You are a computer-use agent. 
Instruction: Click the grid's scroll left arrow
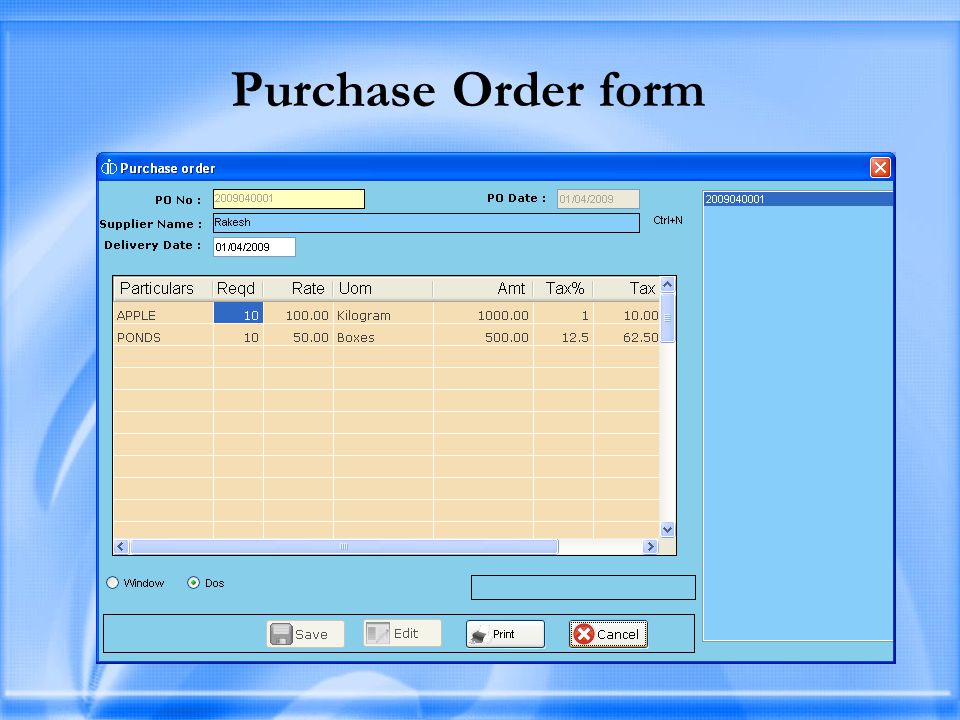[121, 546]
